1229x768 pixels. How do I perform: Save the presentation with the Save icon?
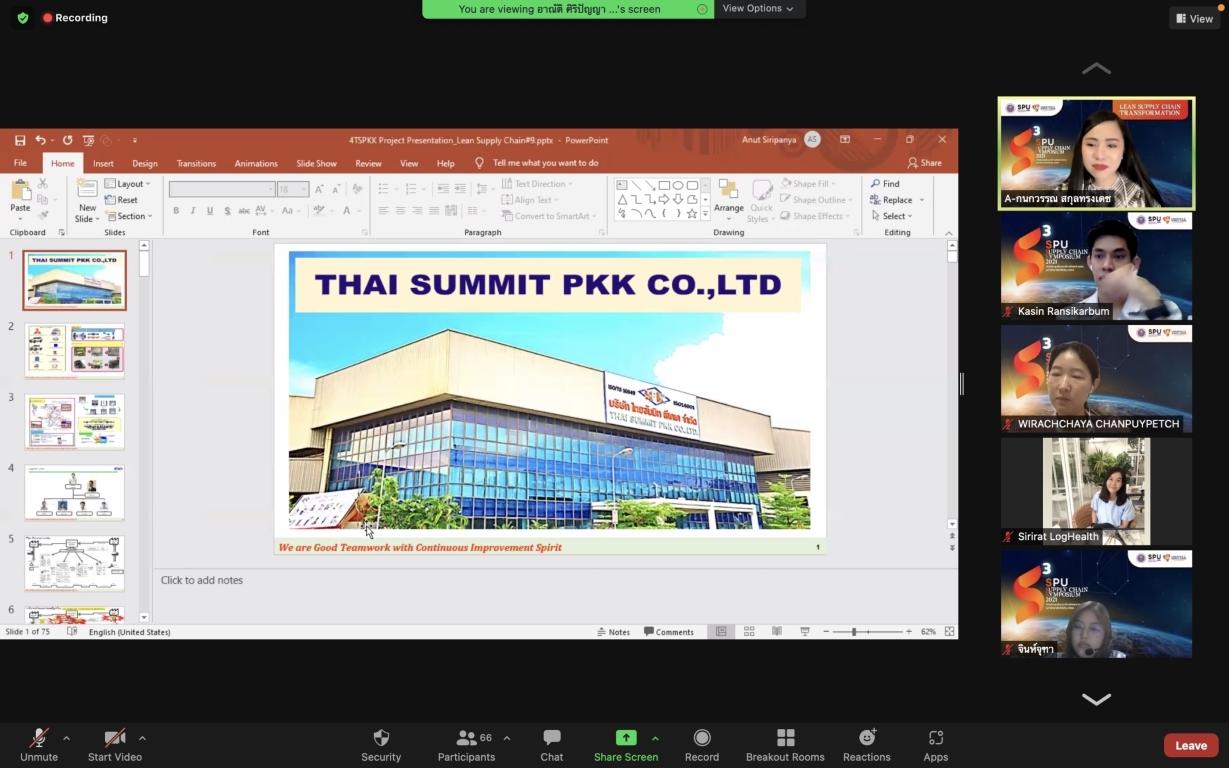pyautogui.click(x=20, y=140)
